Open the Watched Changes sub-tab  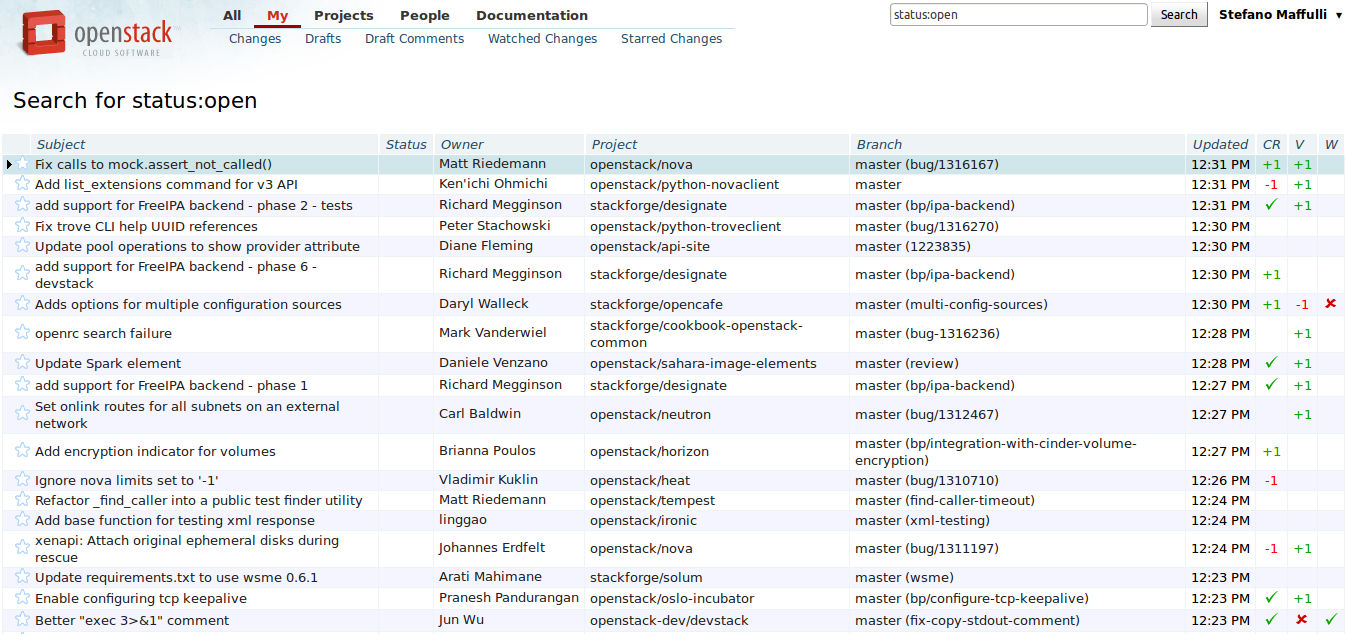pyautogui.click(x=542, y=38)
